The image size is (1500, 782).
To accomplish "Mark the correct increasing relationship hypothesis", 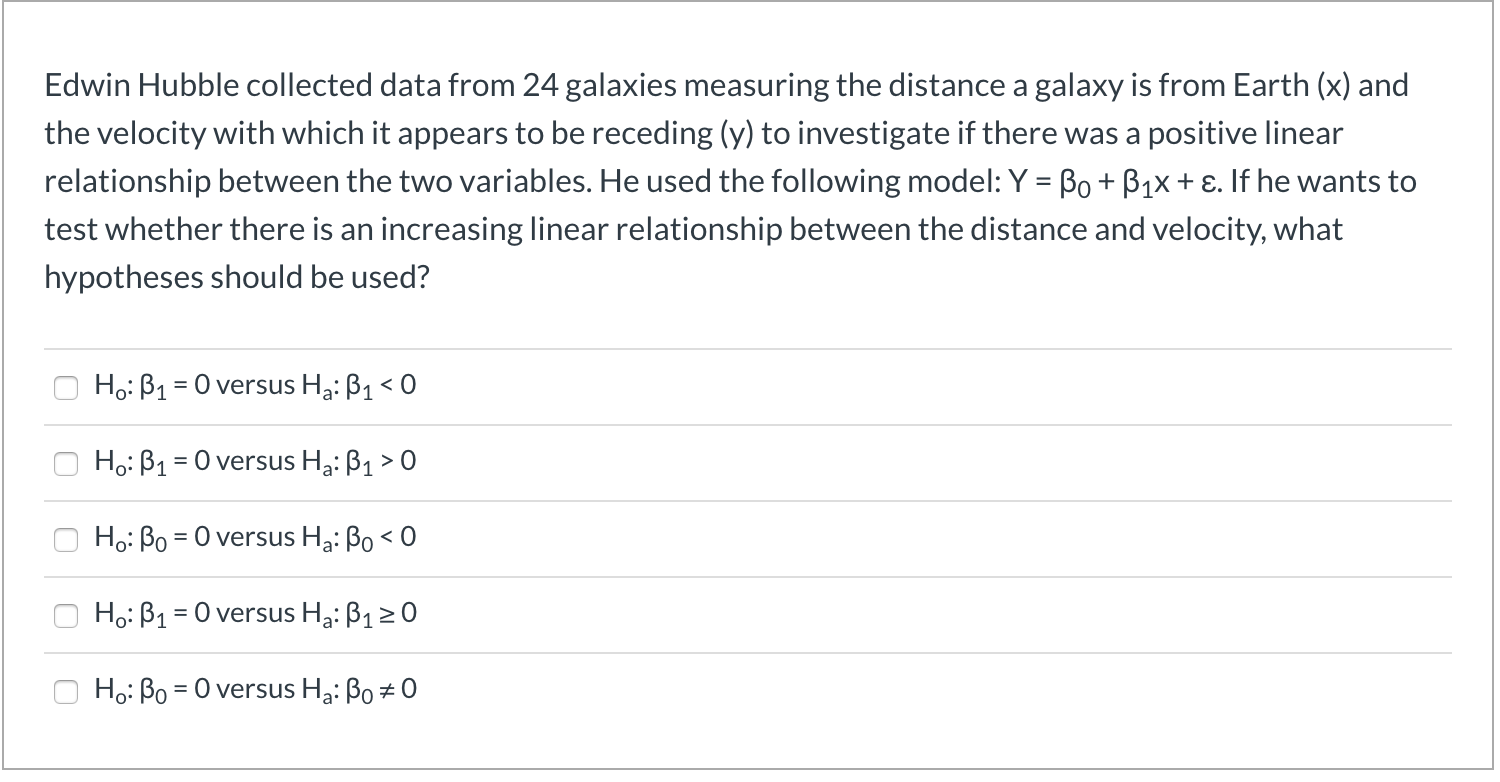I will coord(66,463).
